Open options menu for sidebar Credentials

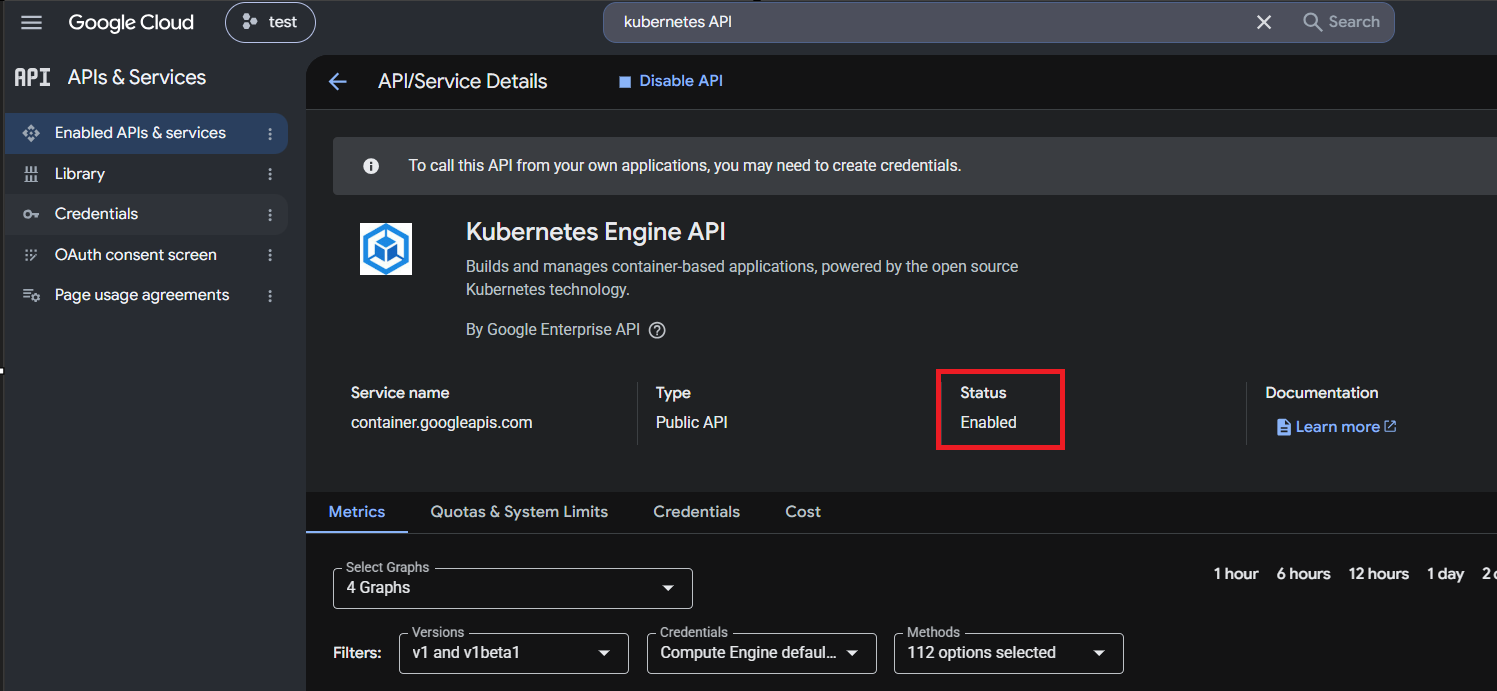270,214
